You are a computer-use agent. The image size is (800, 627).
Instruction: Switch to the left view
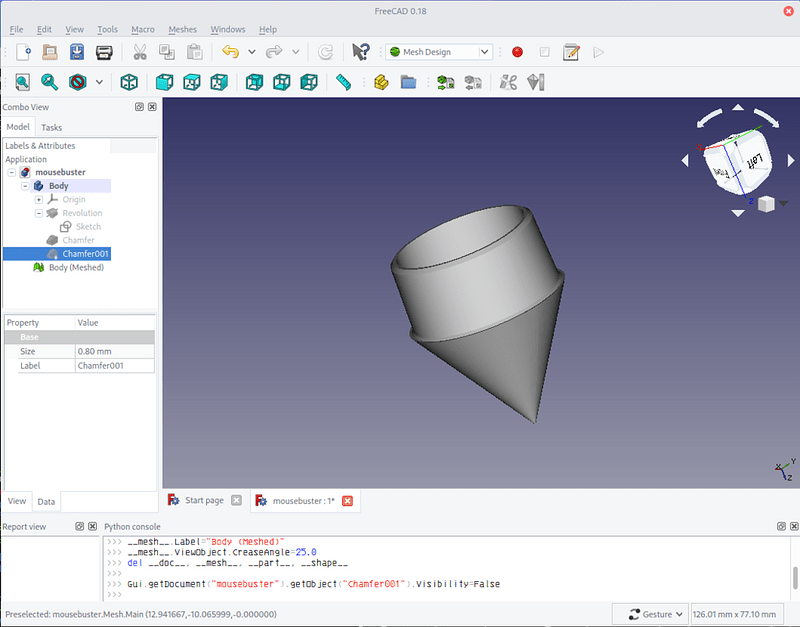pos(309,82)
